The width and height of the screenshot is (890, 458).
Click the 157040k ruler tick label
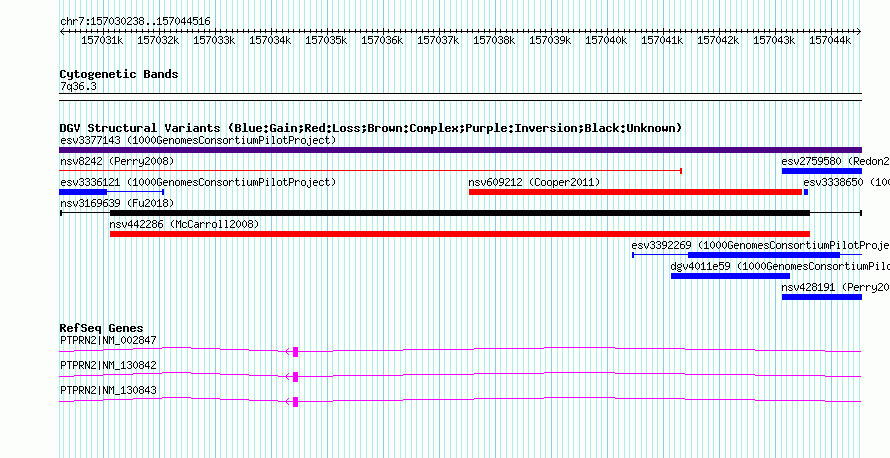coord(606,40)
